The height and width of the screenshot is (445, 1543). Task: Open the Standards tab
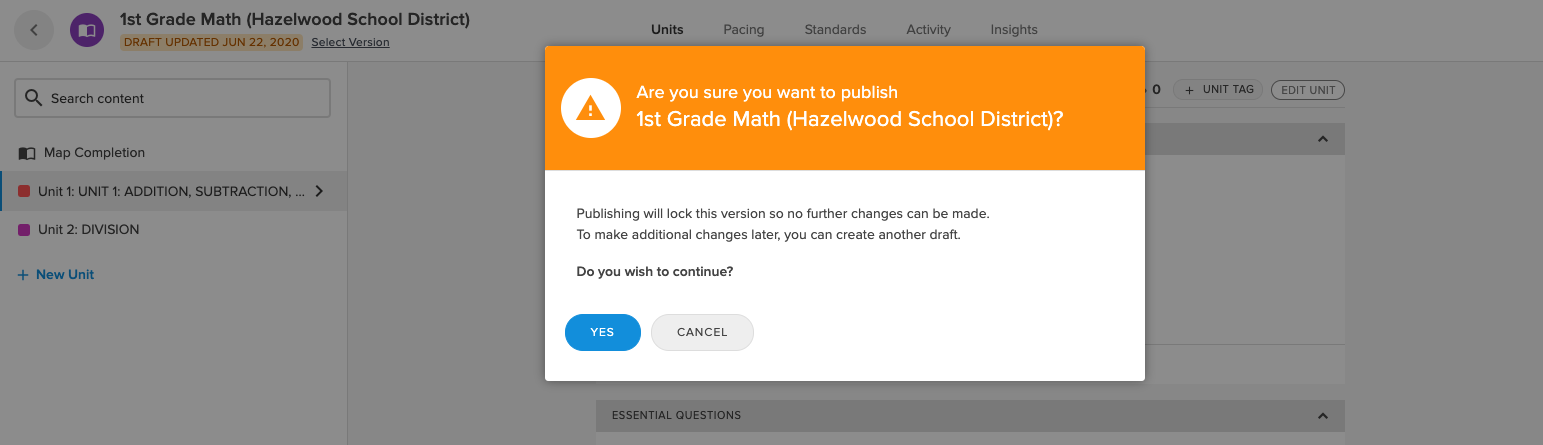835,30
